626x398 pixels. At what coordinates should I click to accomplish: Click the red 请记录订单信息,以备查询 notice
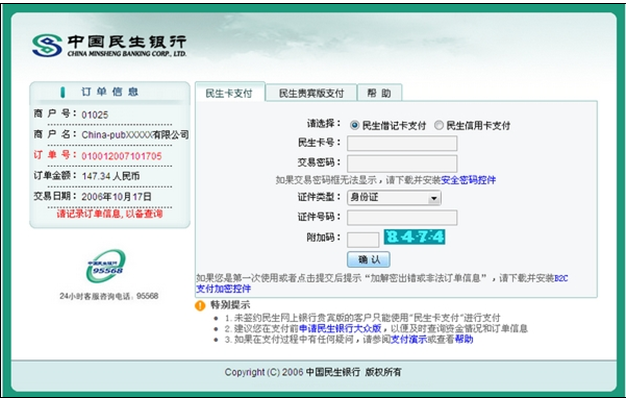point(110,214)
